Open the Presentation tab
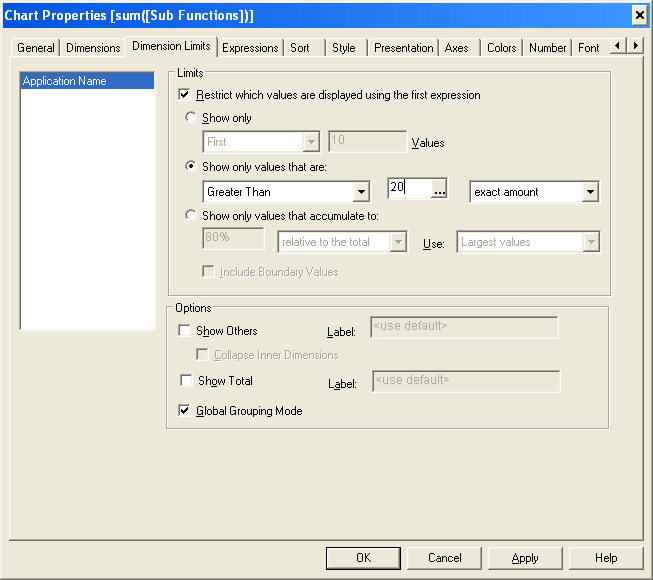Image resolution: width=653 pixels, height=580 pixels. (403, 48)
